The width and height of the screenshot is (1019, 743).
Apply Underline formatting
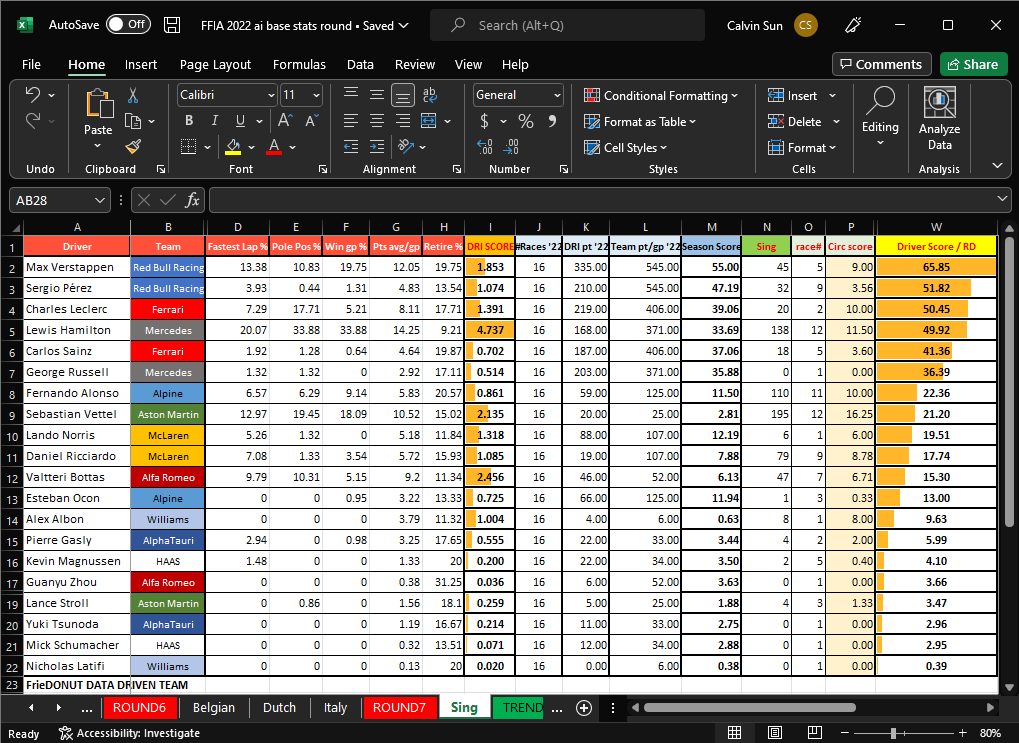240,121
